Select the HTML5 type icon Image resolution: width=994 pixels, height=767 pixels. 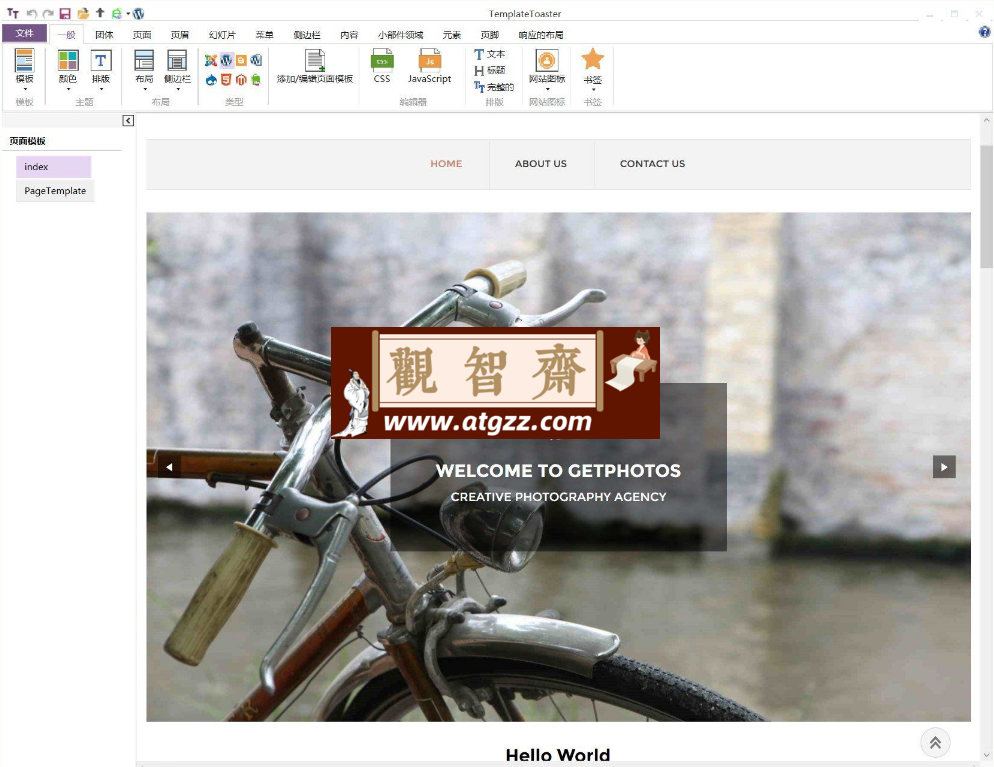tap(226, 80)
